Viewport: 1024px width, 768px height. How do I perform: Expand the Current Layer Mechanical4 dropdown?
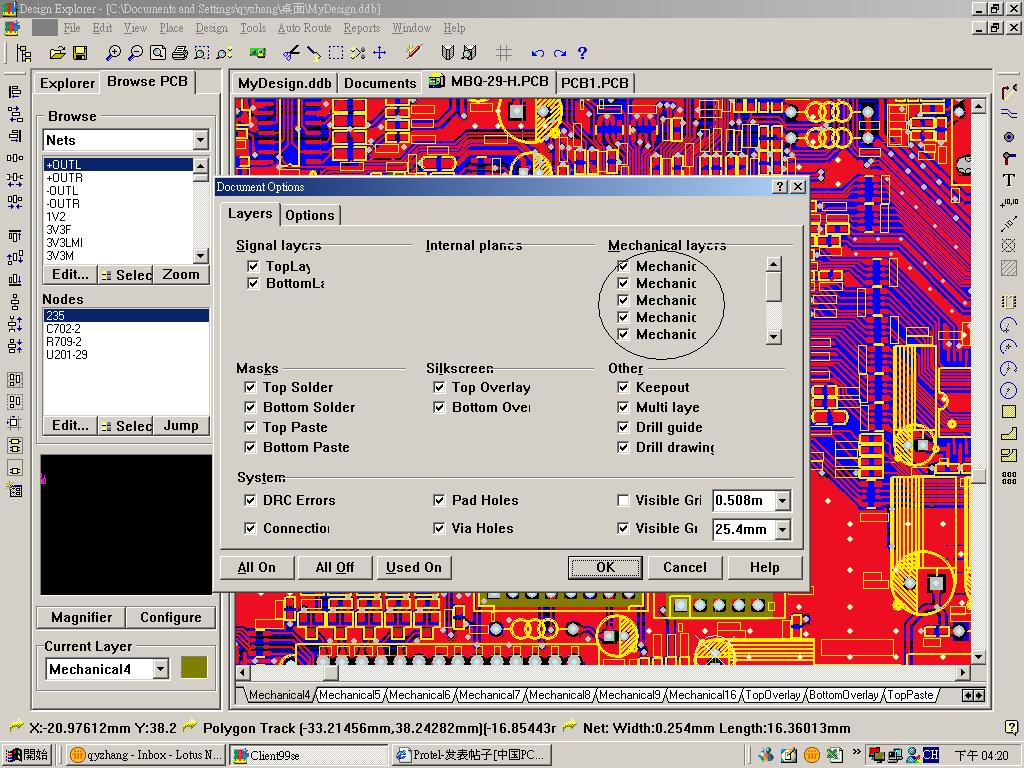tap(160, 669)
